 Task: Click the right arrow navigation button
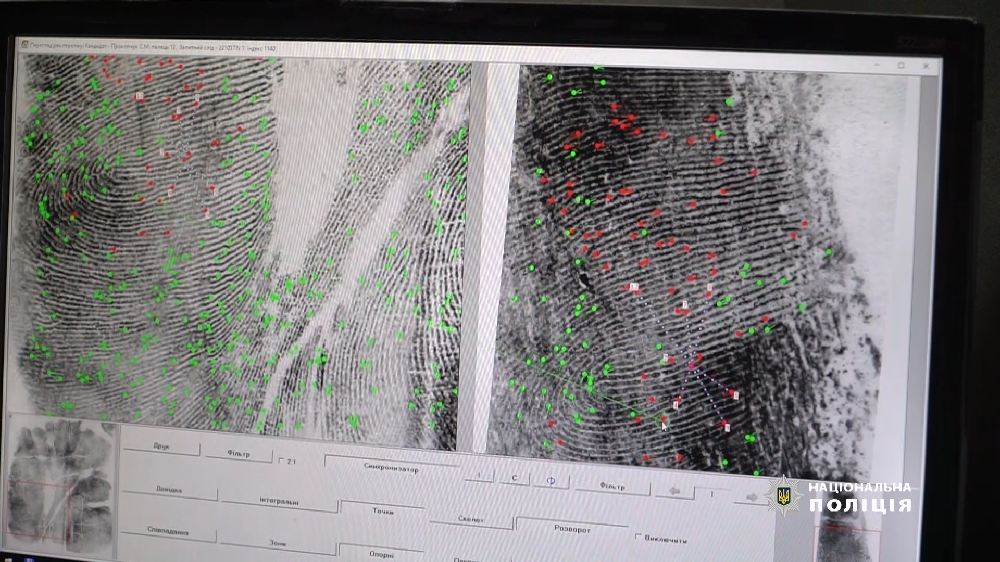751,497
